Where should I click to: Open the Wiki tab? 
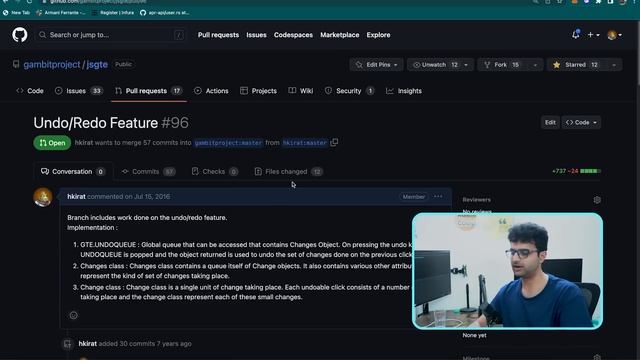click(301, 91)
